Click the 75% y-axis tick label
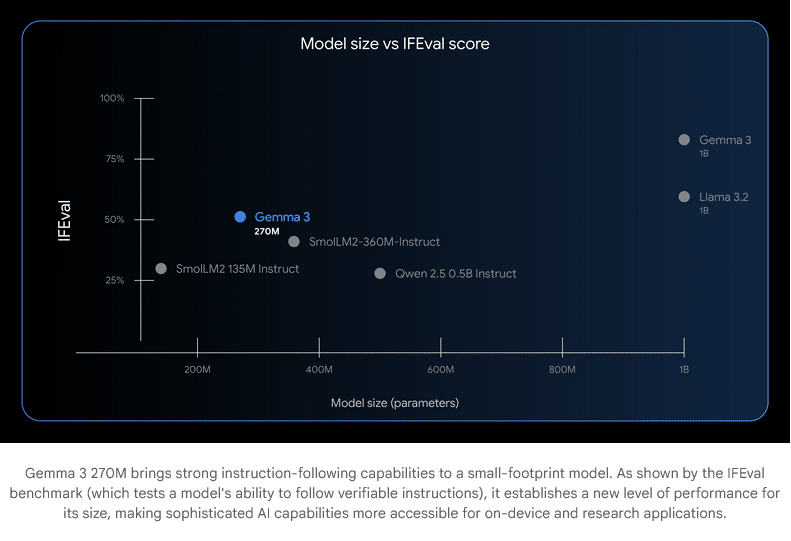The height and width of the screenshot is (541, 791). point(114,159)
